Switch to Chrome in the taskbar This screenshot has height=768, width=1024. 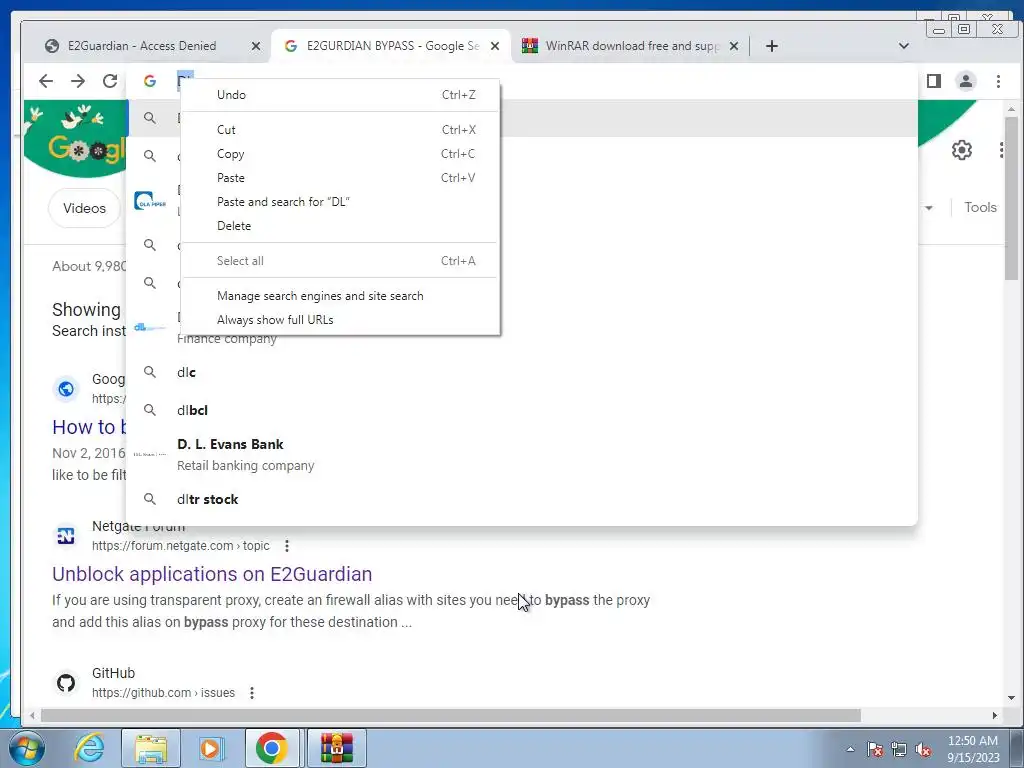[x=272, y=748]
